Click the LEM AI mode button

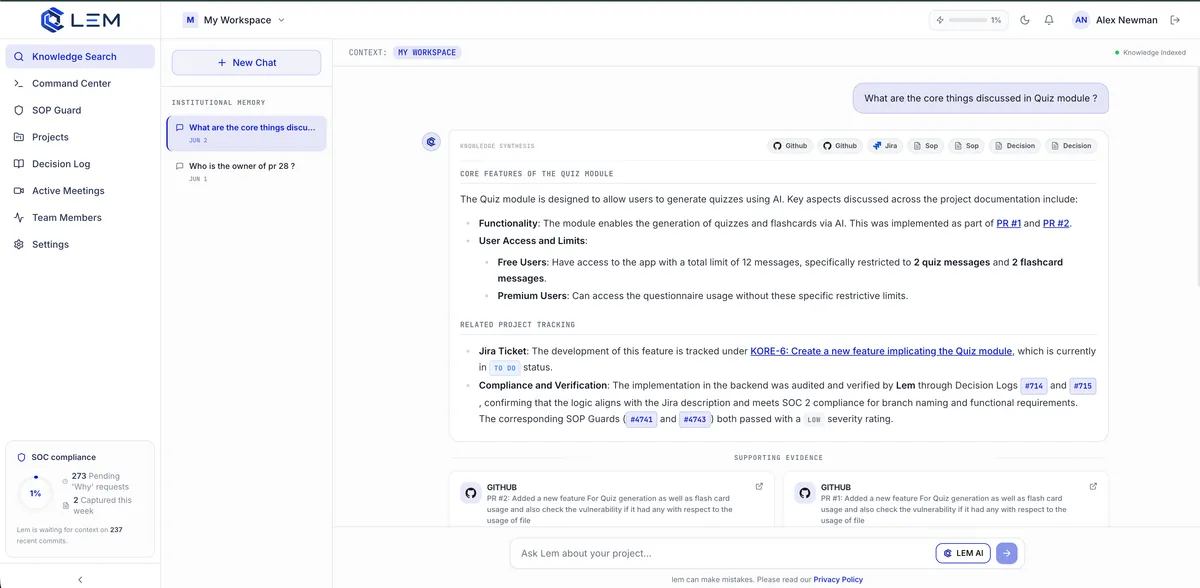tap(963, 553)
